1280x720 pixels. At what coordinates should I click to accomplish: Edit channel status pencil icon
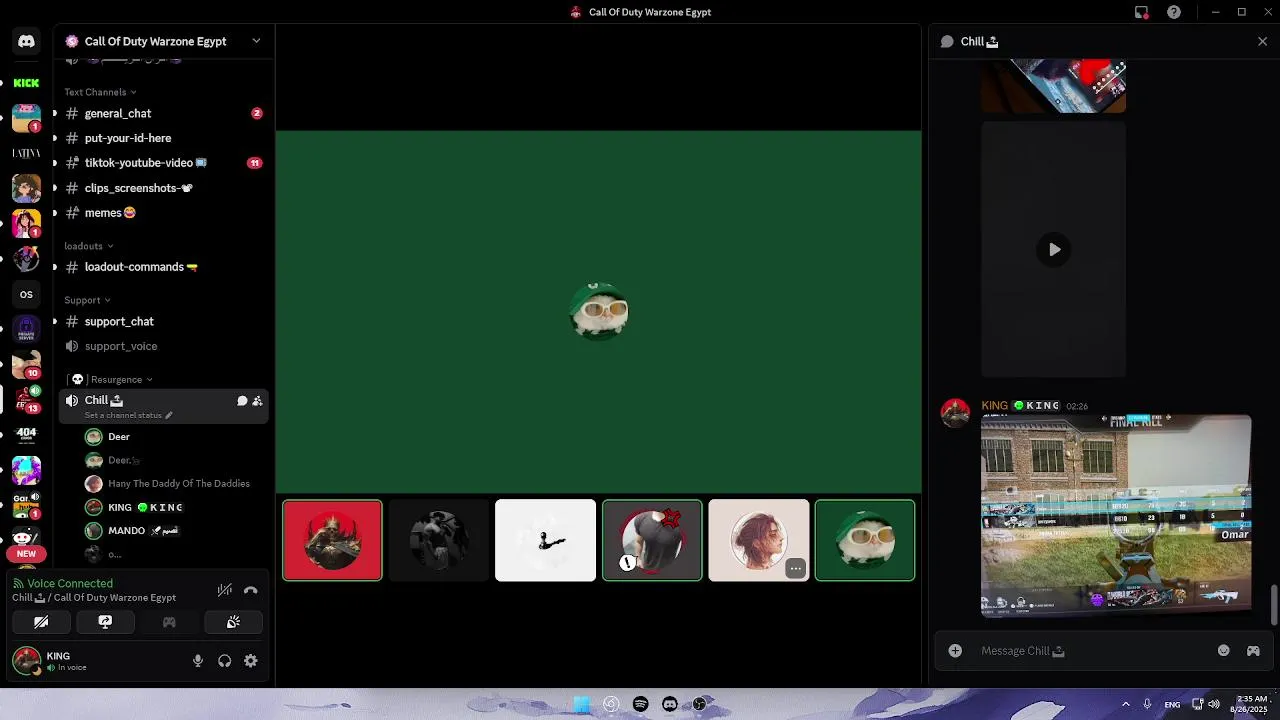pos(169,415)
